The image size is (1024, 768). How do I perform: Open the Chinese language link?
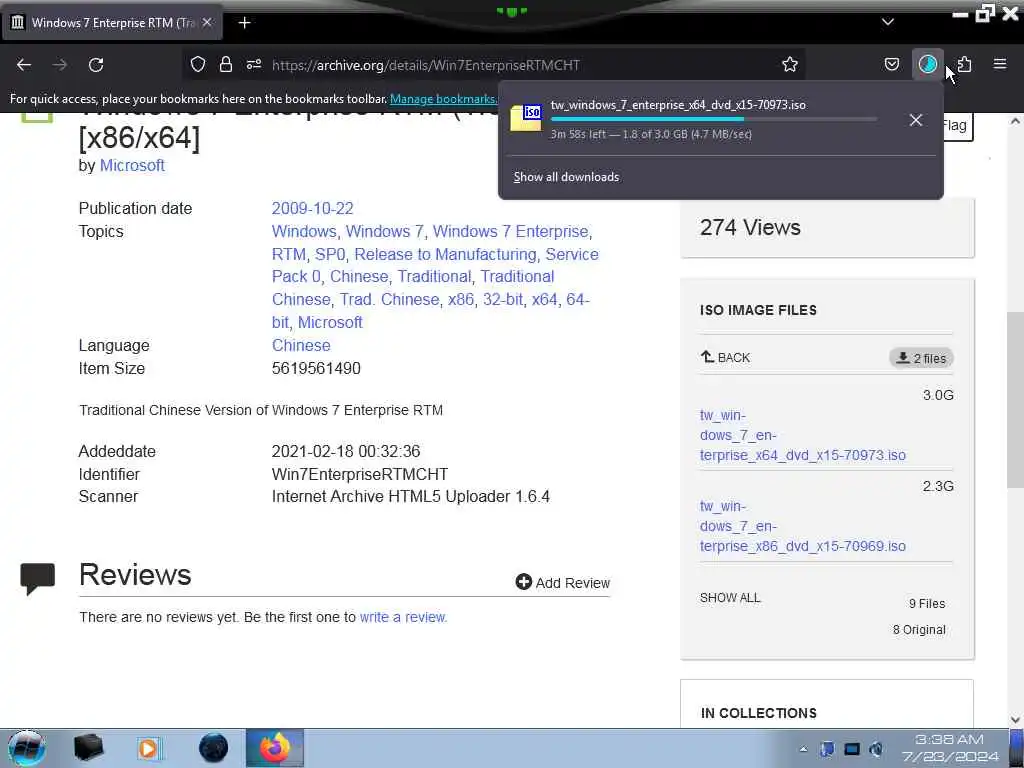(x=301, y=345)
